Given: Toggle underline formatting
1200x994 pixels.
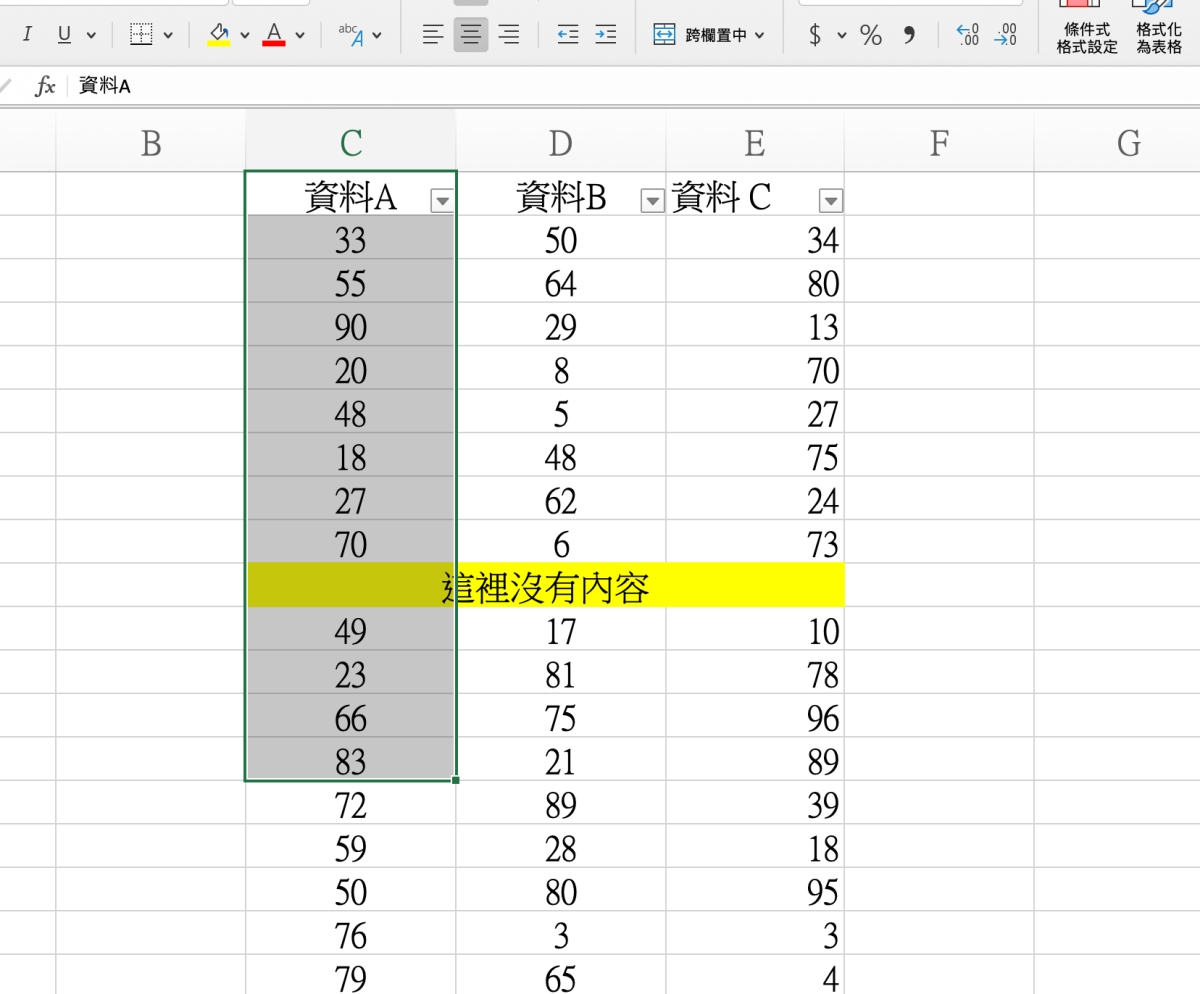Looking at the screenshot, I should (x=65, y=35).
